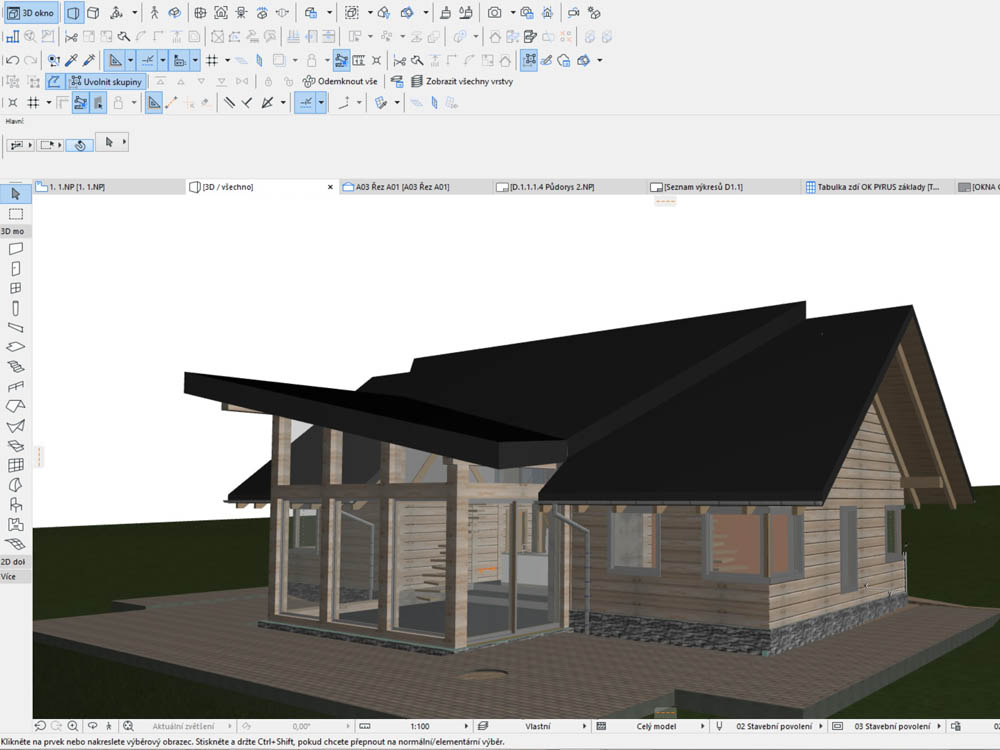Toggle the grid display icon in third row
This screenshot has height=750, width=1000.
pos(212,60)
